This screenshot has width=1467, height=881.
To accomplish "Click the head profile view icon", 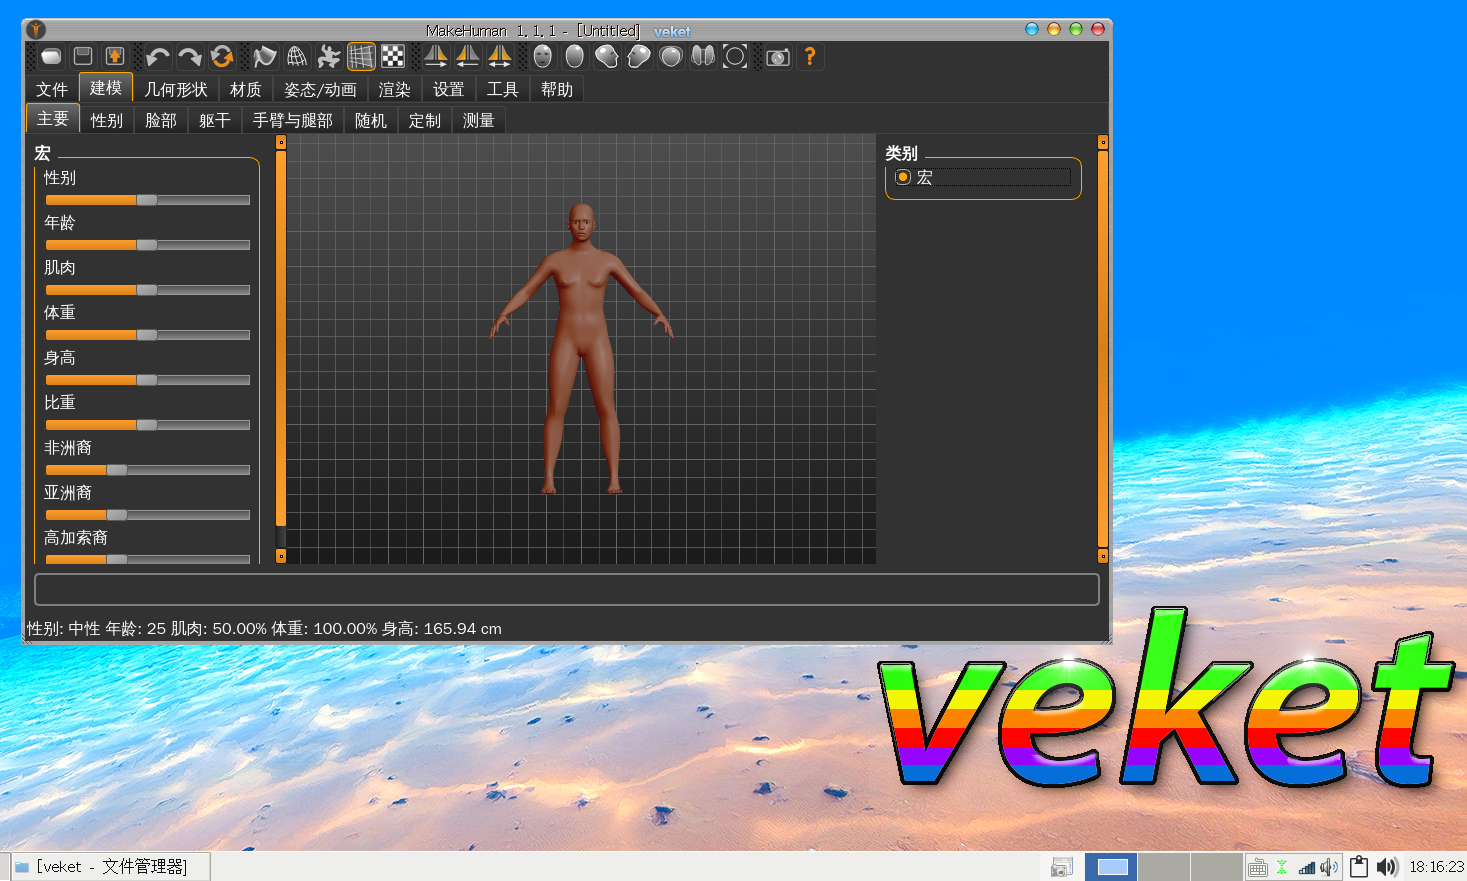I will pos(639,57).
